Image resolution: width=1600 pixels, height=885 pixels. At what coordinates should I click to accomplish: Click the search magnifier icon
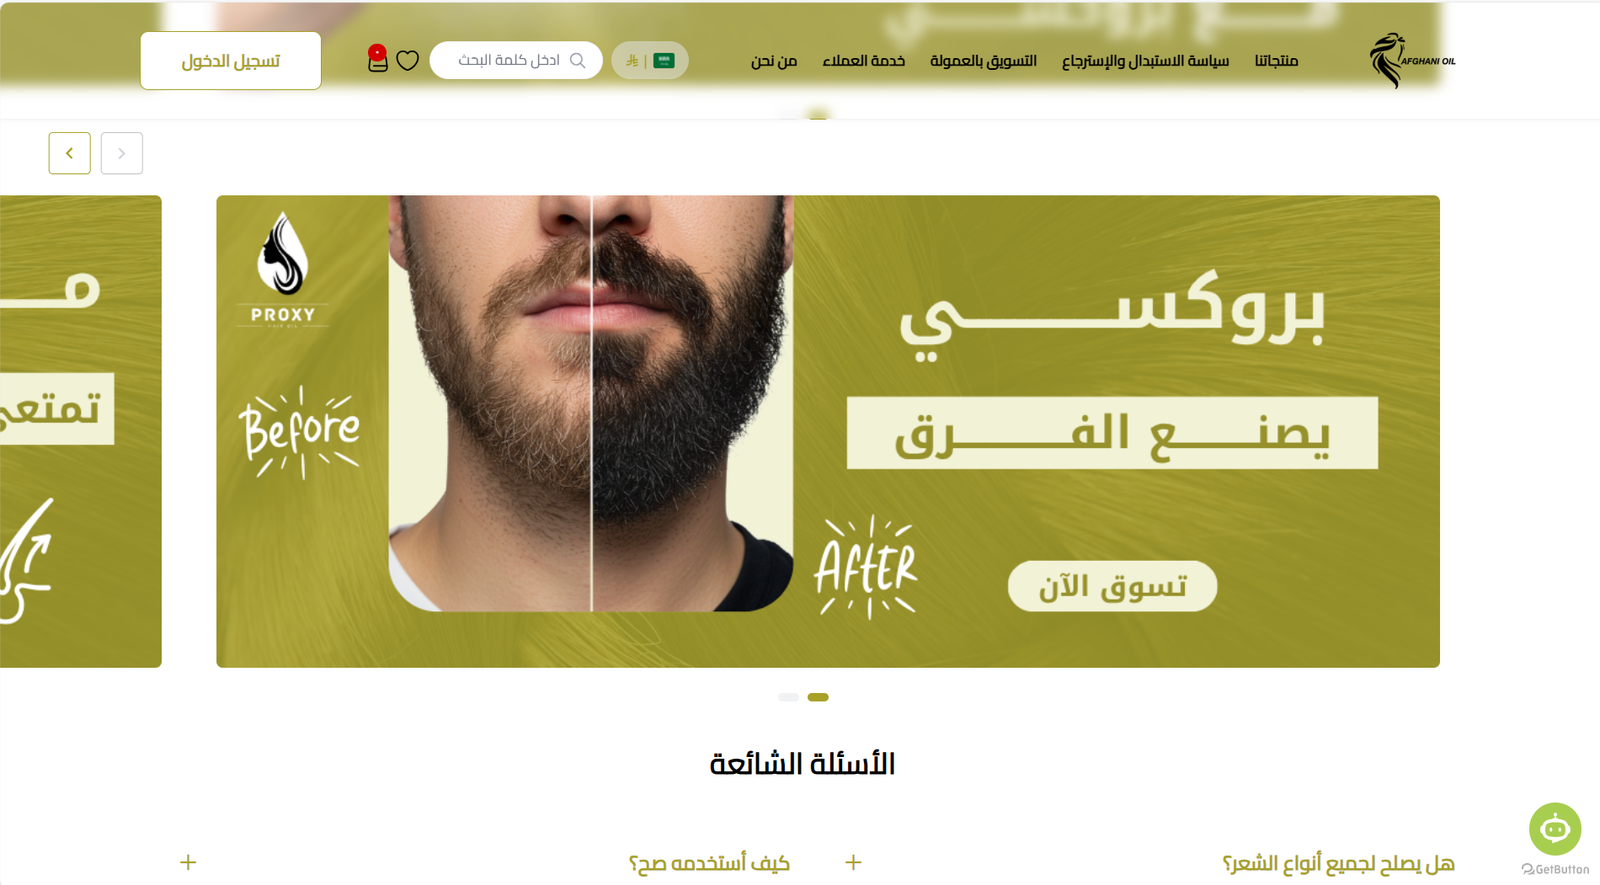[577, 61]
